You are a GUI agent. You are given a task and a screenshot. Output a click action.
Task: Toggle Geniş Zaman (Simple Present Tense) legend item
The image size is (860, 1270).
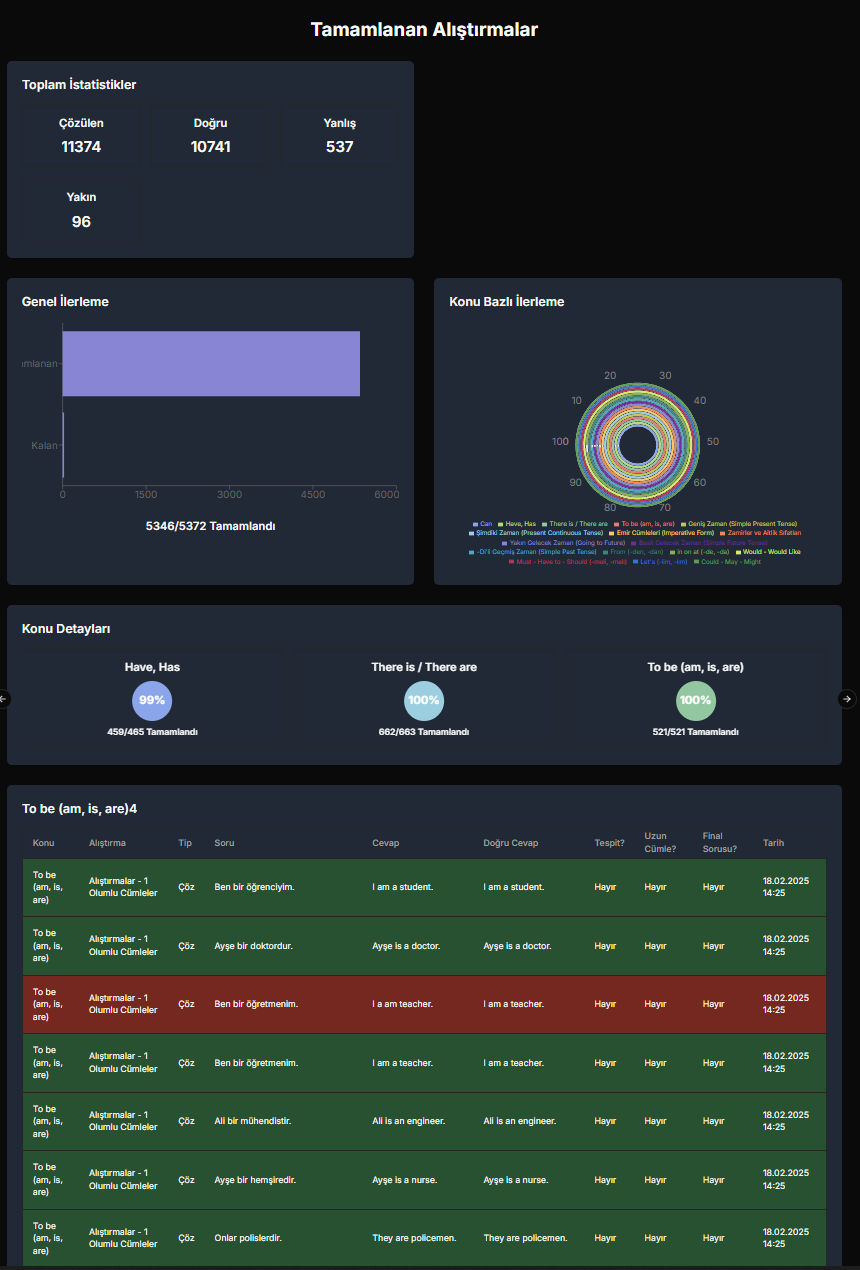coord(739,524)
